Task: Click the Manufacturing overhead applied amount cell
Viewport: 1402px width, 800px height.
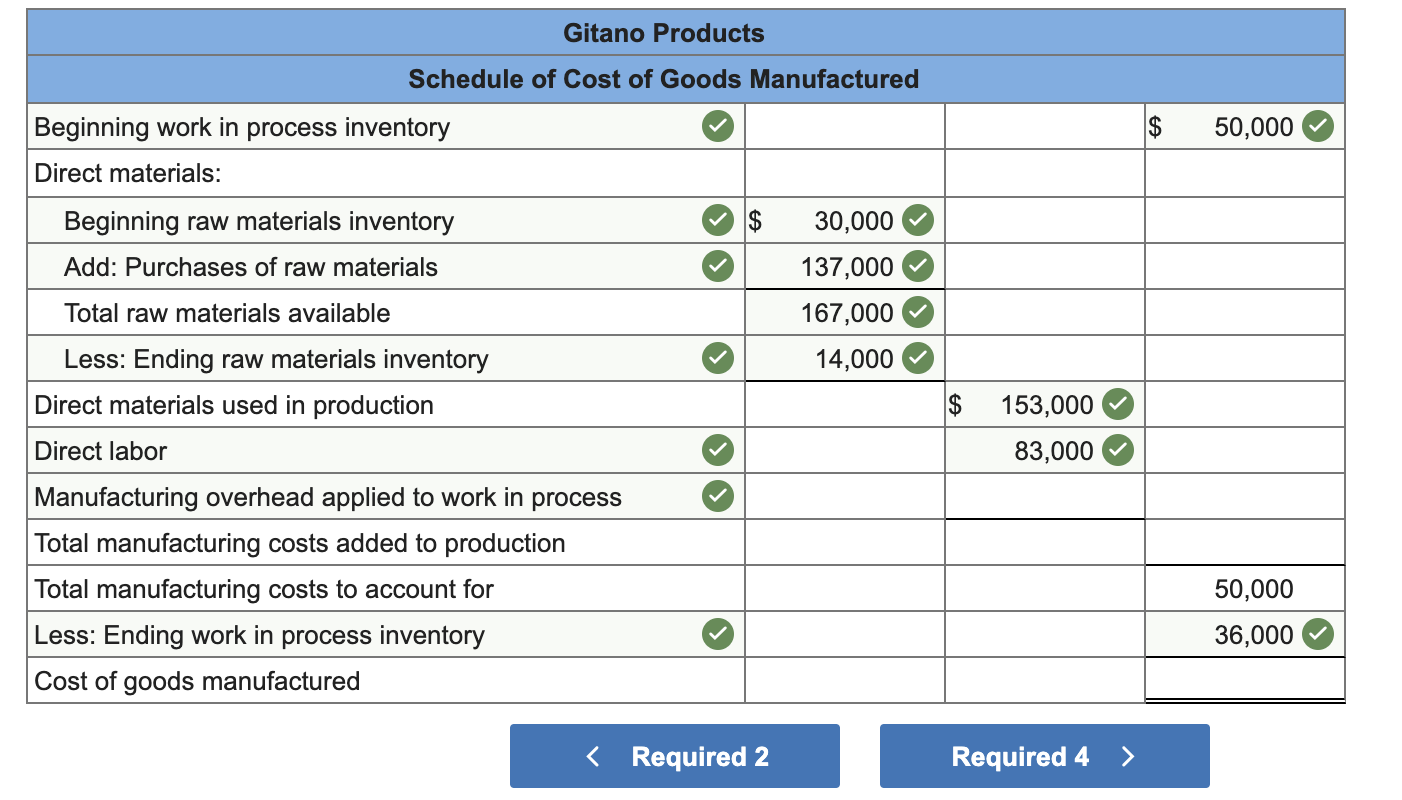Action: pyautogui.click(x=1043, y=496)
